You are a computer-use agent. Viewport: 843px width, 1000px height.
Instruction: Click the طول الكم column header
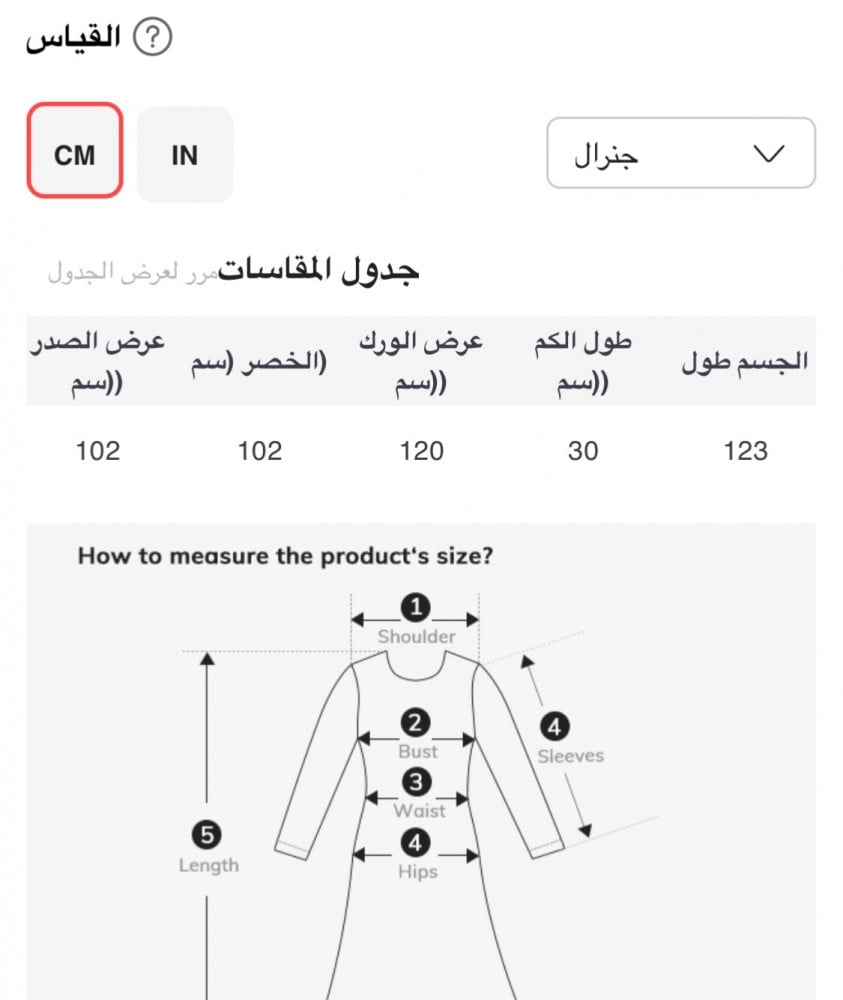click(583, 361)
